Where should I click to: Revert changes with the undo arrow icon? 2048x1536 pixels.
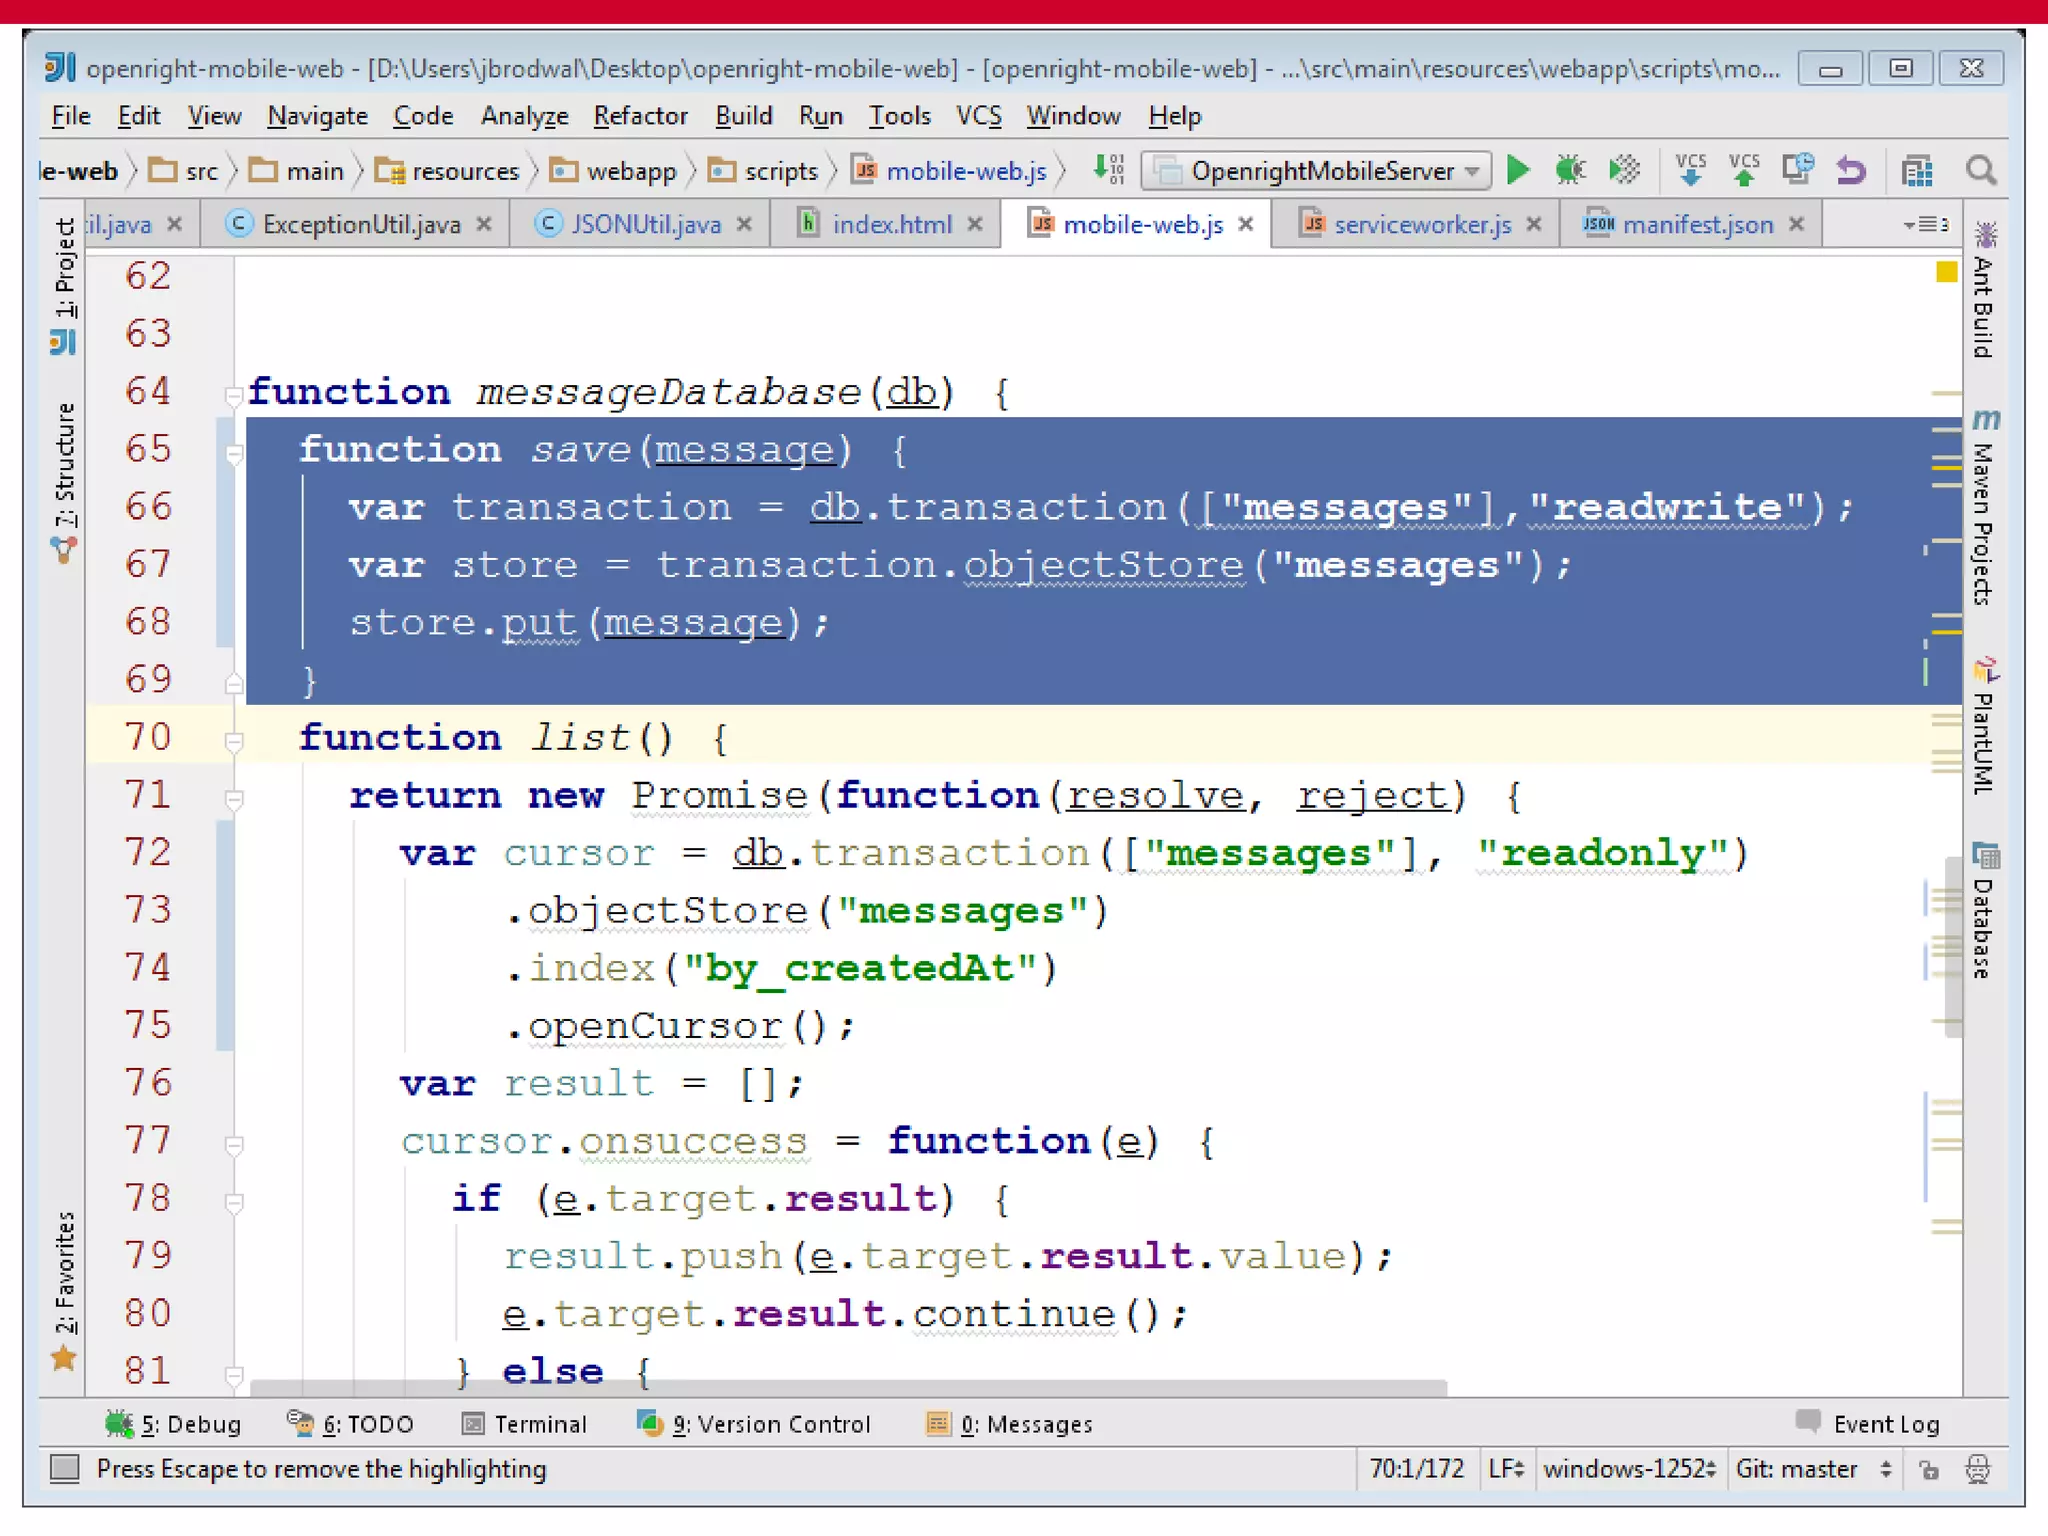(1851, 171)
